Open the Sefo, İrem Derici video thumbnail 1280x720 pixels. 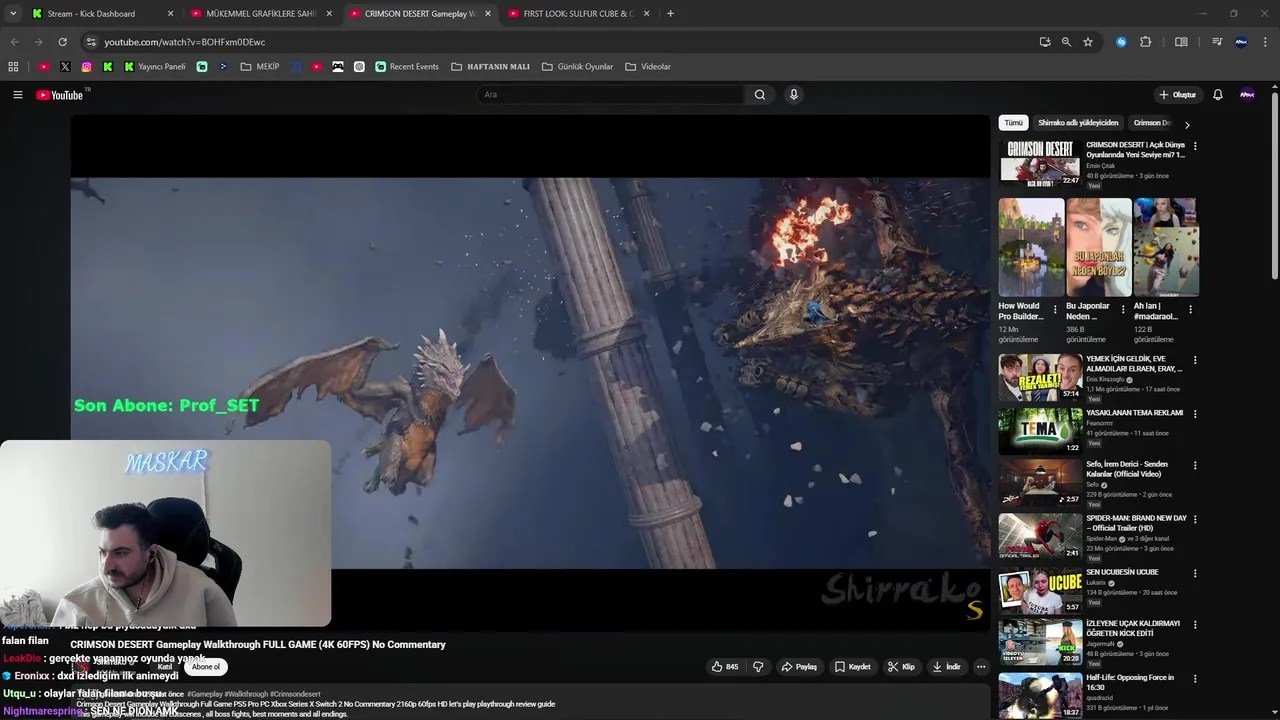[x=1040, y=482]
